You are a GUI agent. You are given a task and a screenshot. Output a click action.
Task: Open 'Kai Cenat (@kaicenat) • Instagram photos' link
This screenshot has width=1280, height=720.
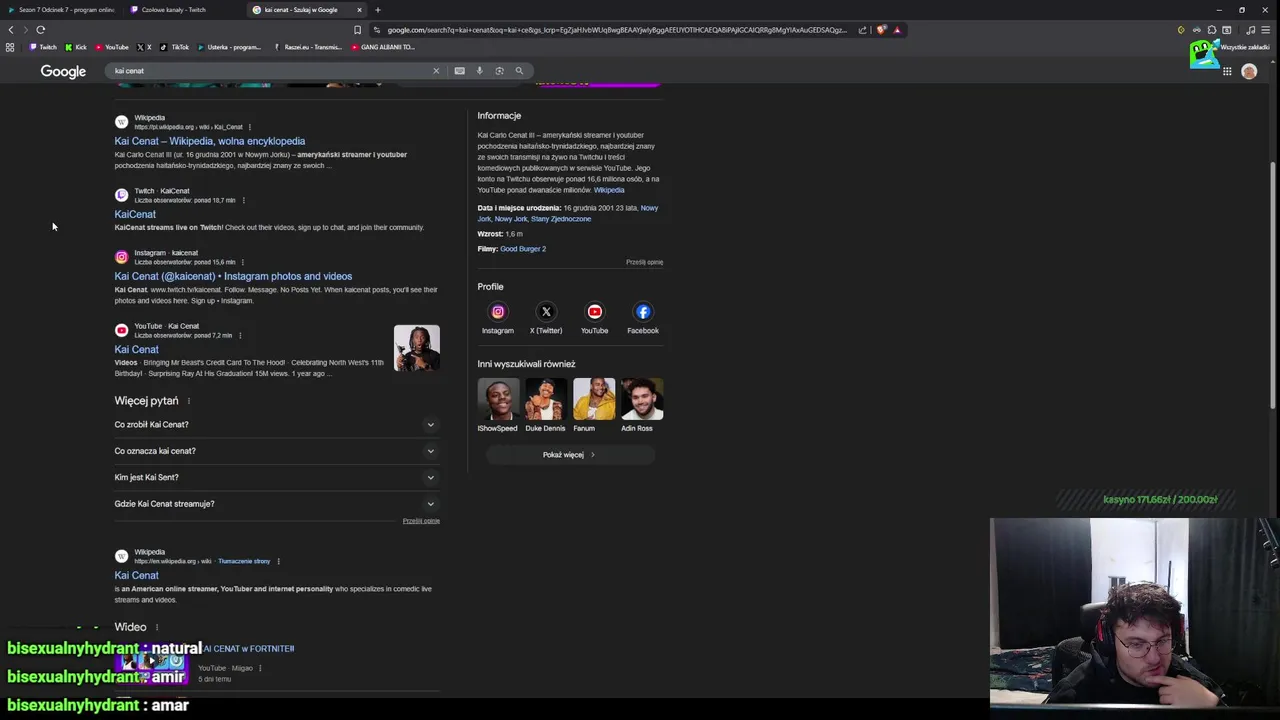click(x=233, y=276)
